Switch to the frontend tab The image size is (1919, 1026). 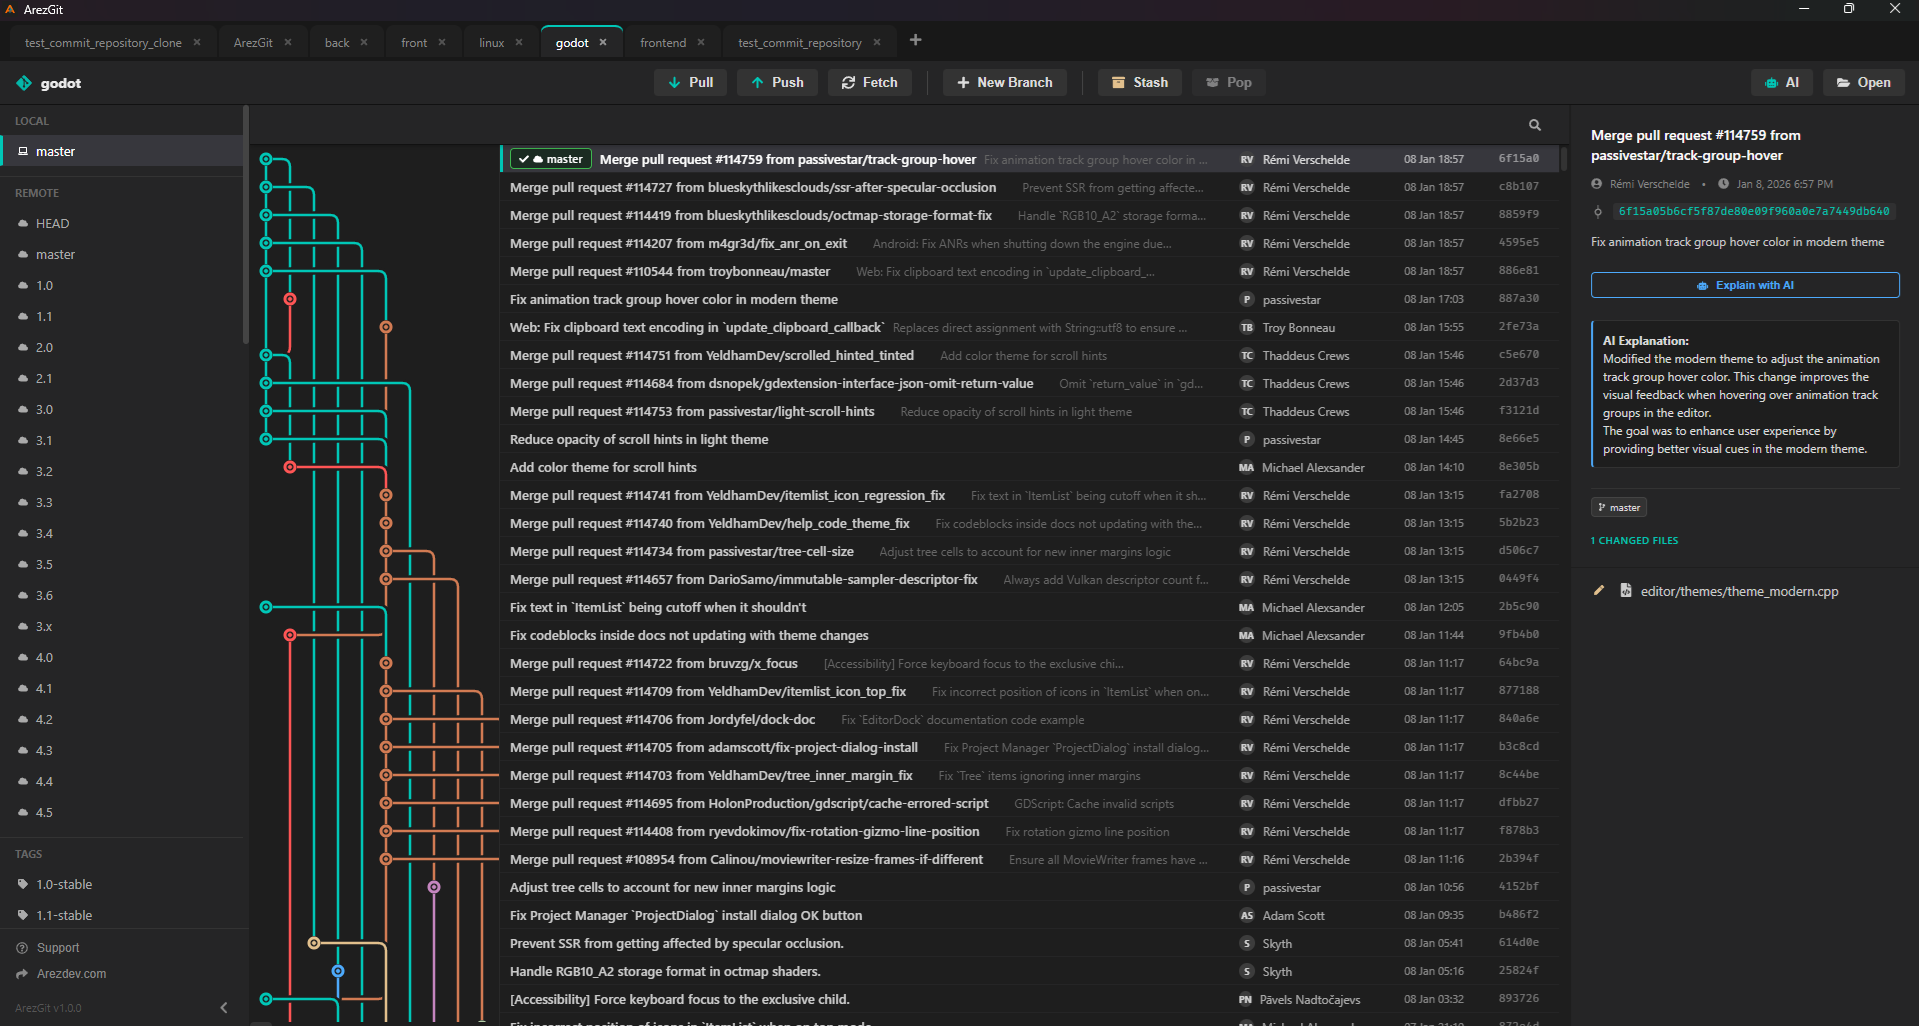(x=662, y=42)
